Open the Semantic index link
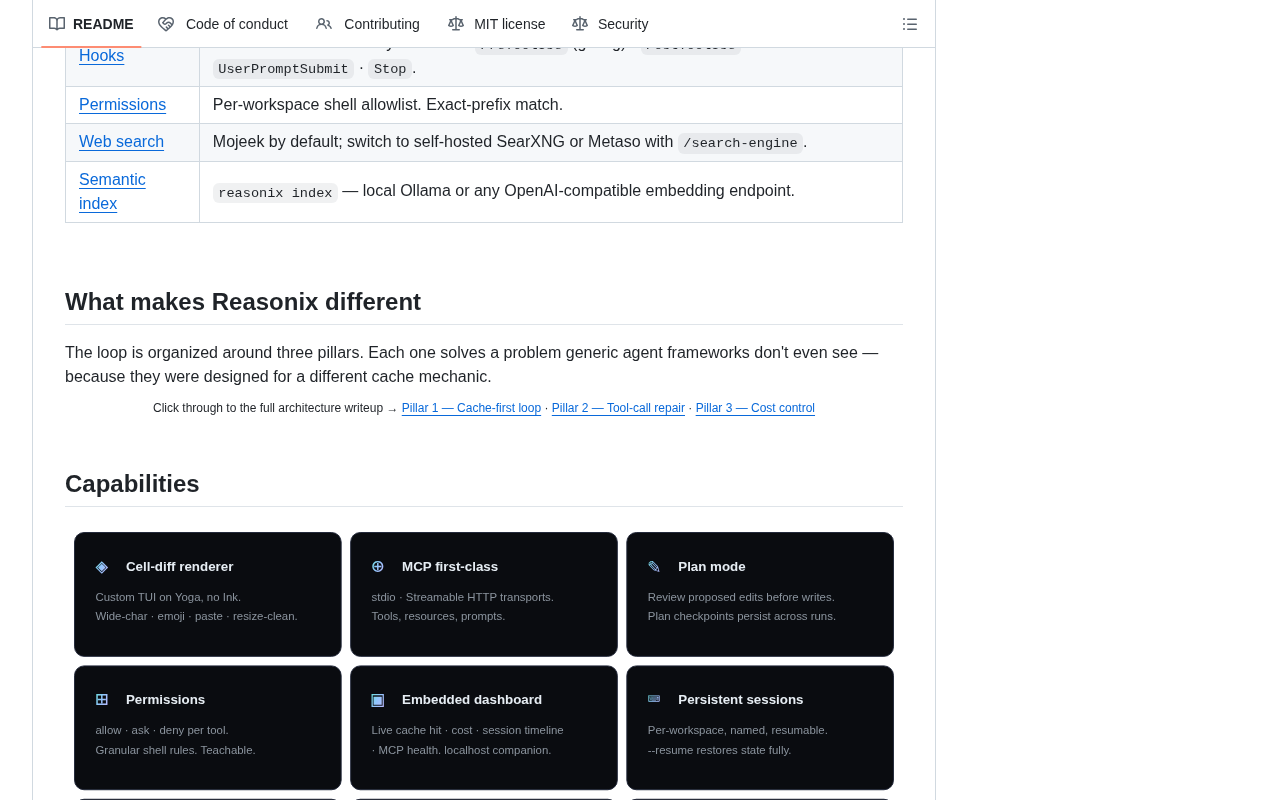This screenshot has height=800, width=1280. pyautogui.click(x=112, y=192)
